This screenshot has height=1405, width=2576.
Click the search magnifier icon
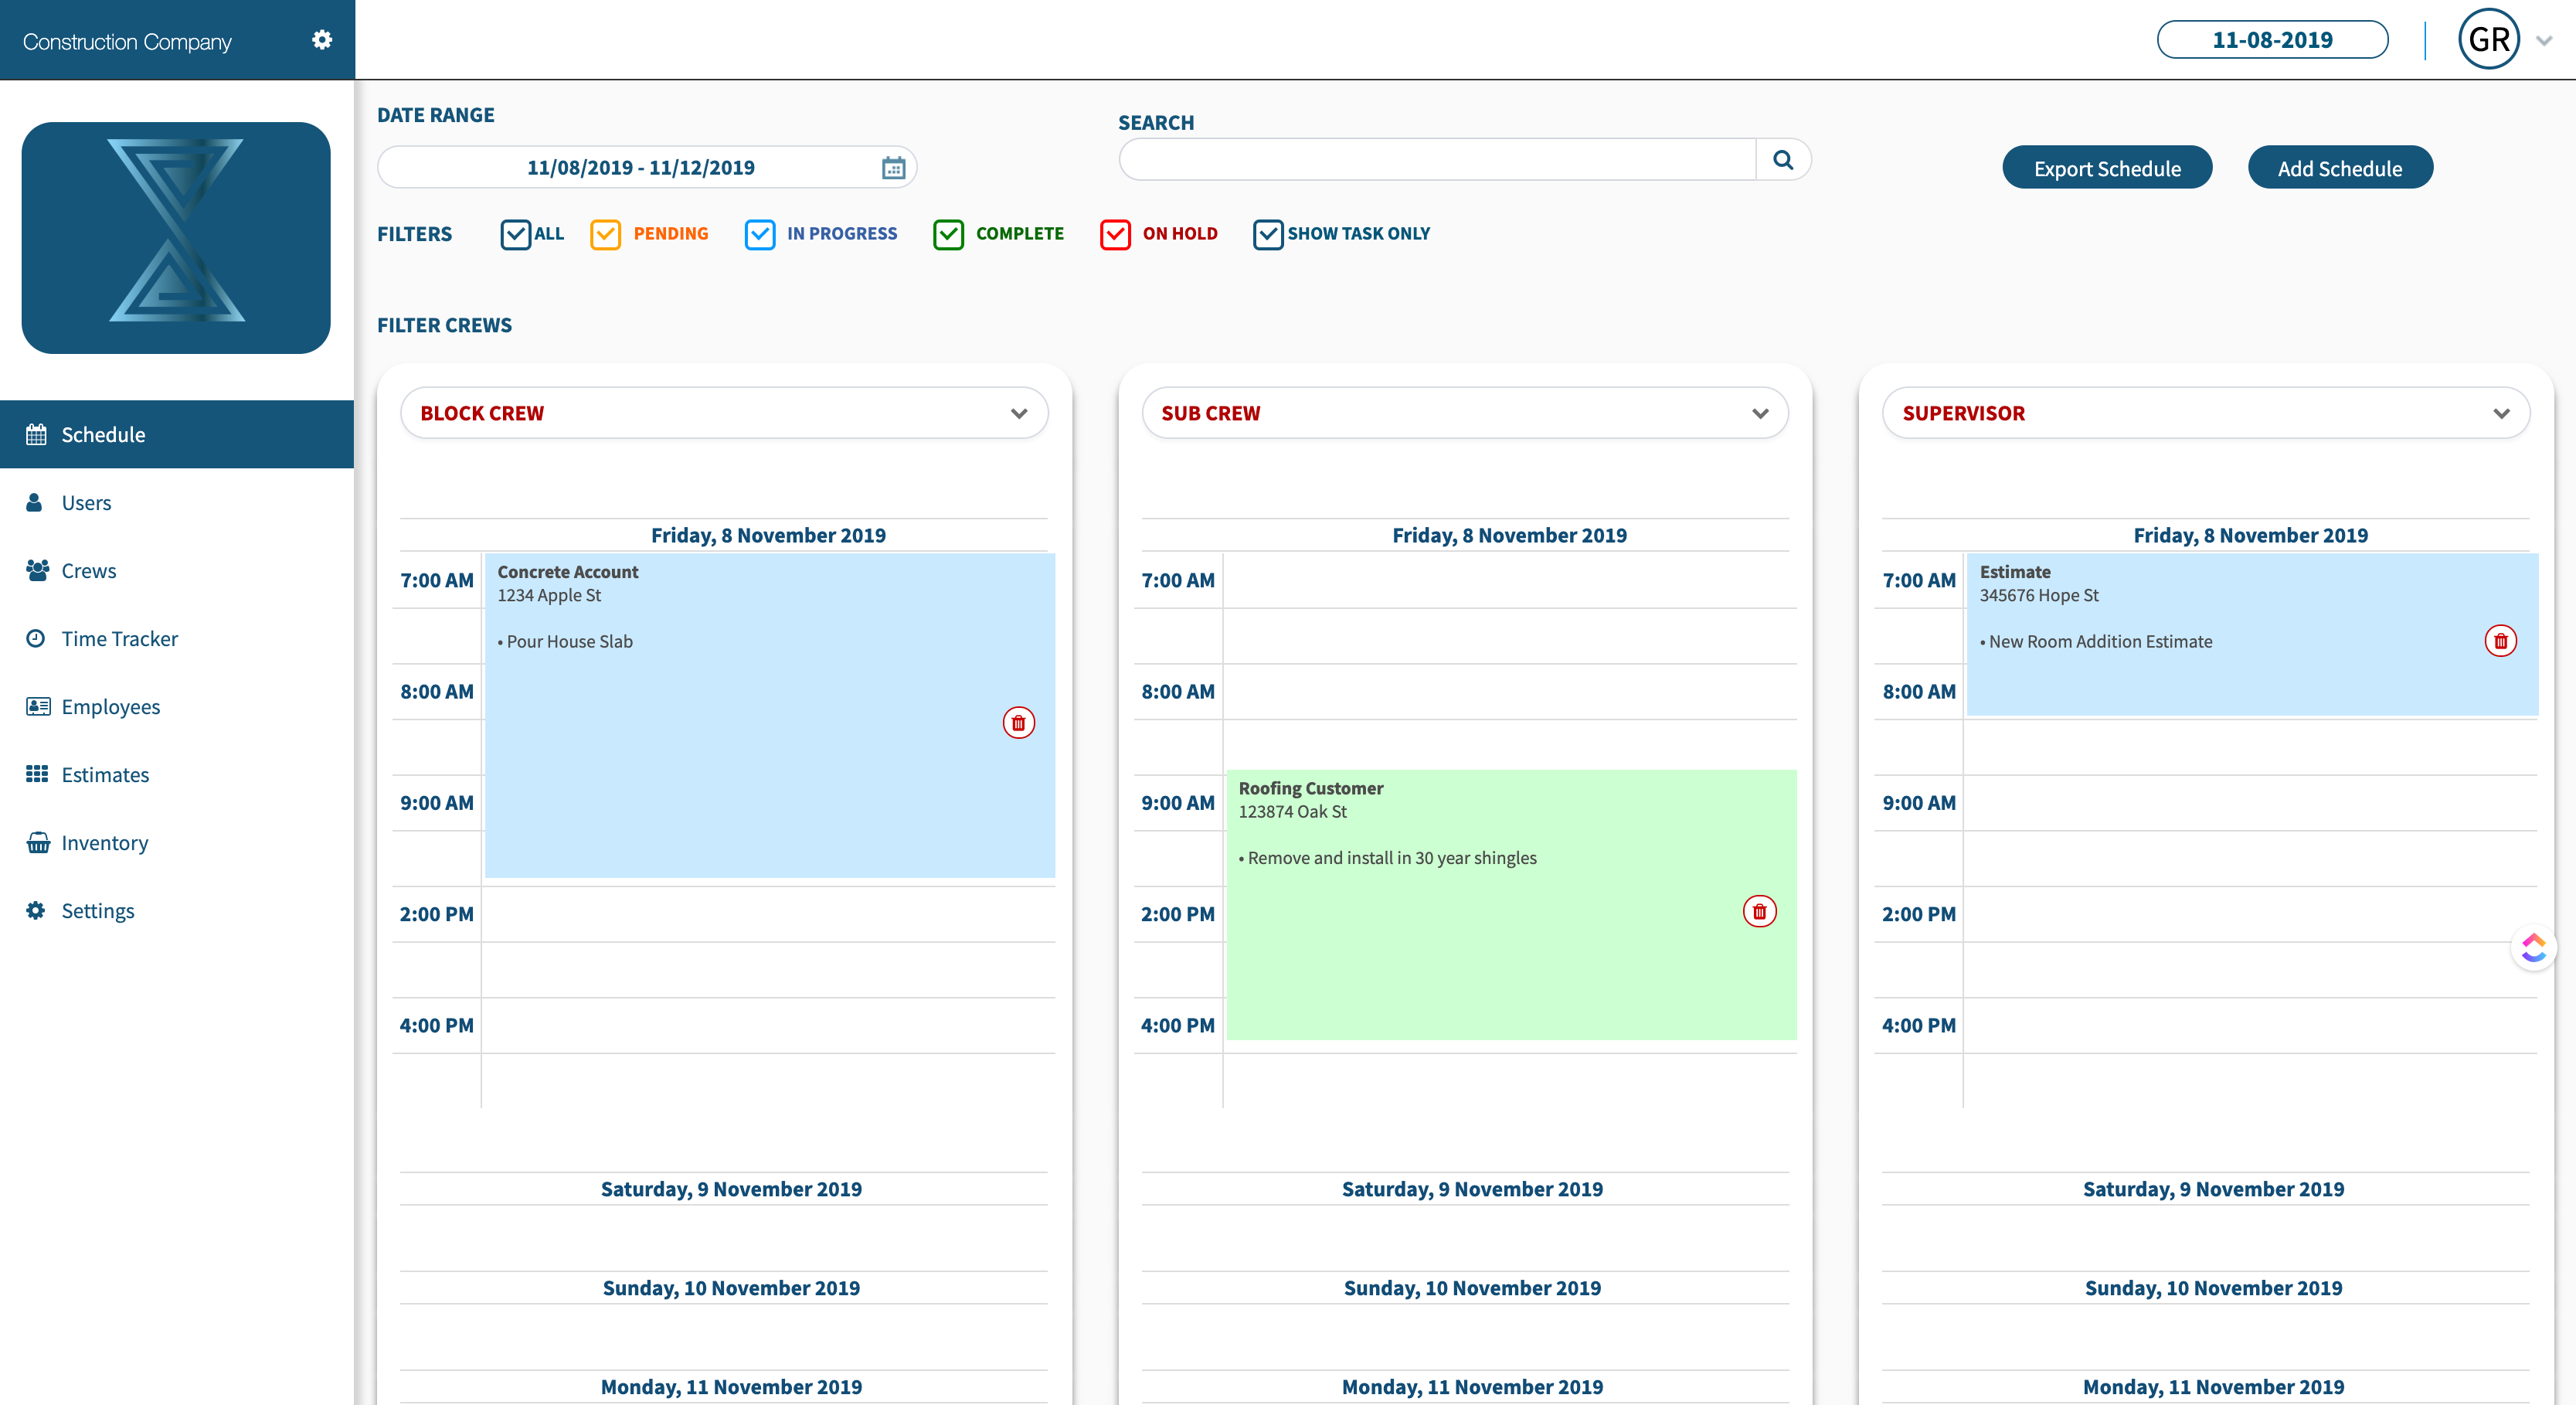pyautogui.click(x=1783, y=160)
